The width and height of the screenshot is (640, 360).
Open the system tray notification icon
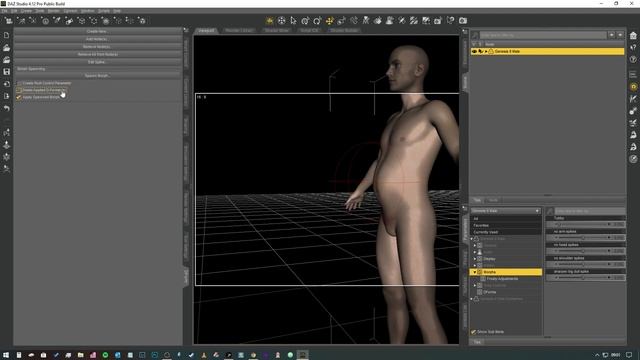tap(629, 355)
